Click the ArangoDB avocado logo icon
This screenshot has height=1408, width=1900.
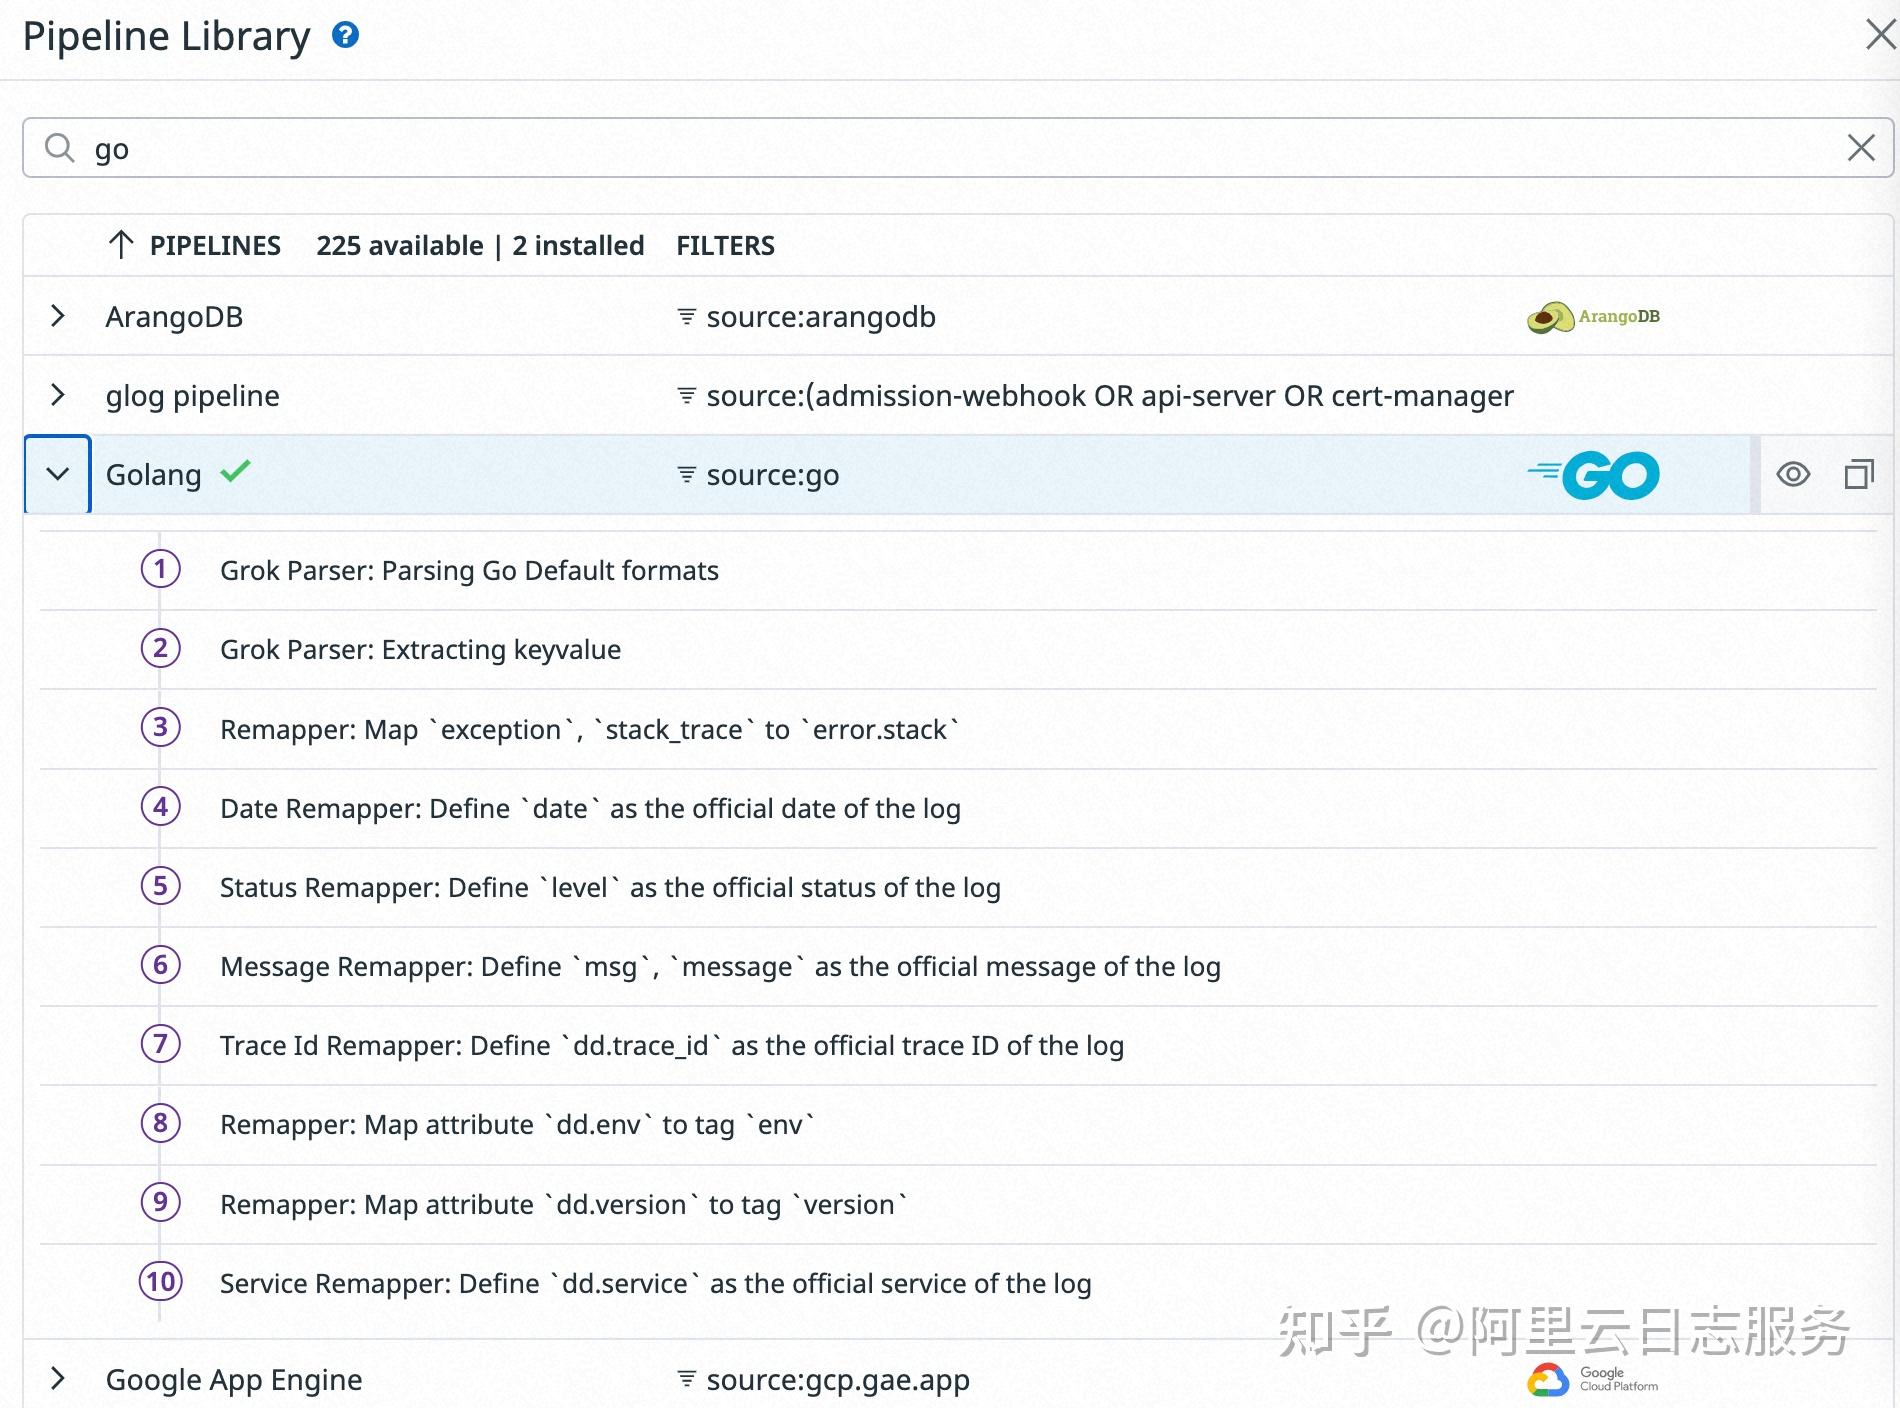pyautogui.click(x=1551, y=315)
